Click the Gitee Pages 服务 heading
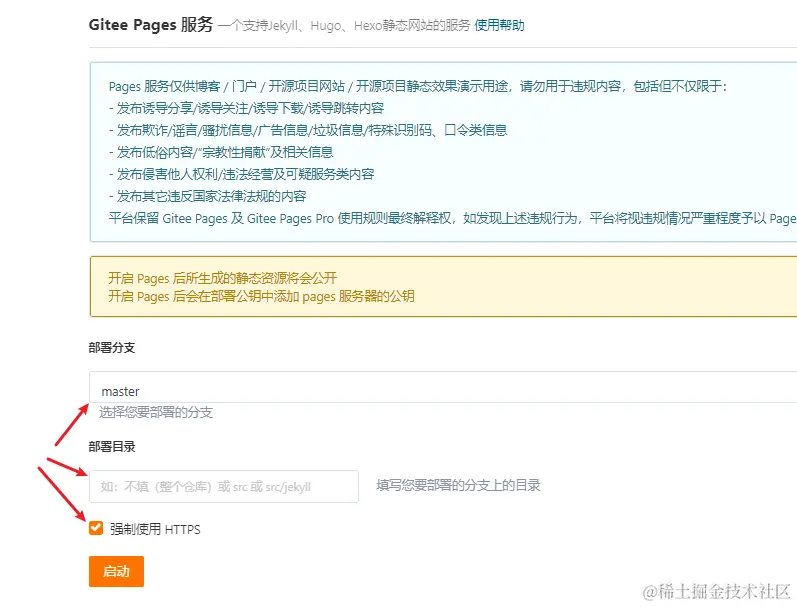The image size is (797, 607). pos(150,24)
